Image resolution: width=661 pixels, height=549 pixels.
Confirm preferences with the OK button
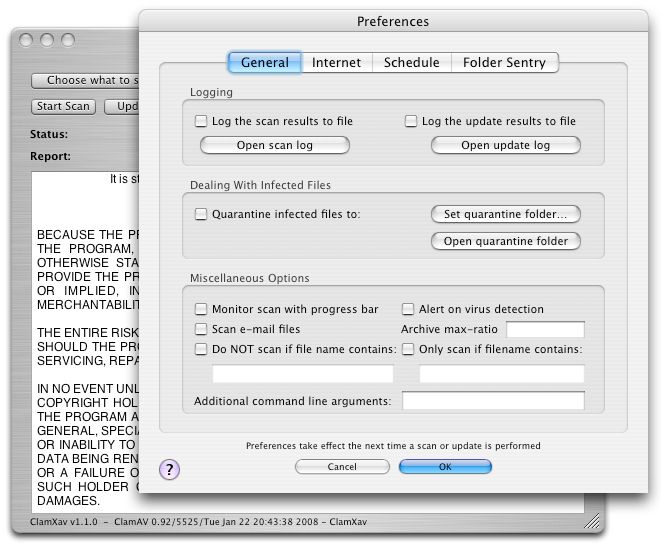pos(445,467)
